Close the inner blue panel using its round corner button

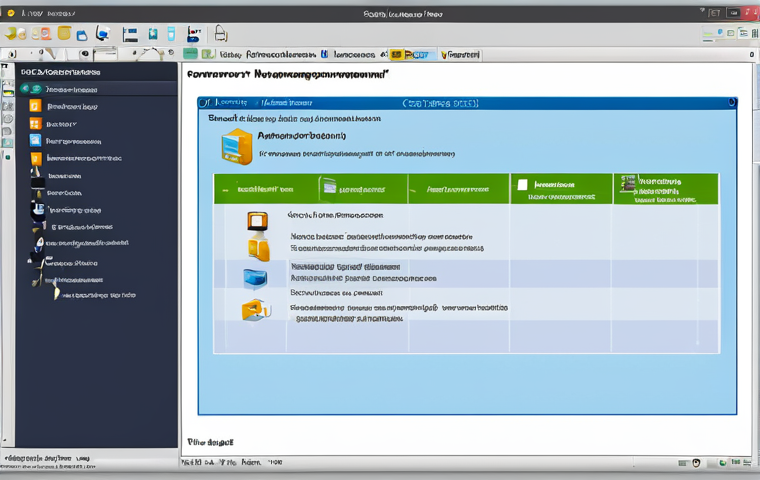pos(732,102)
